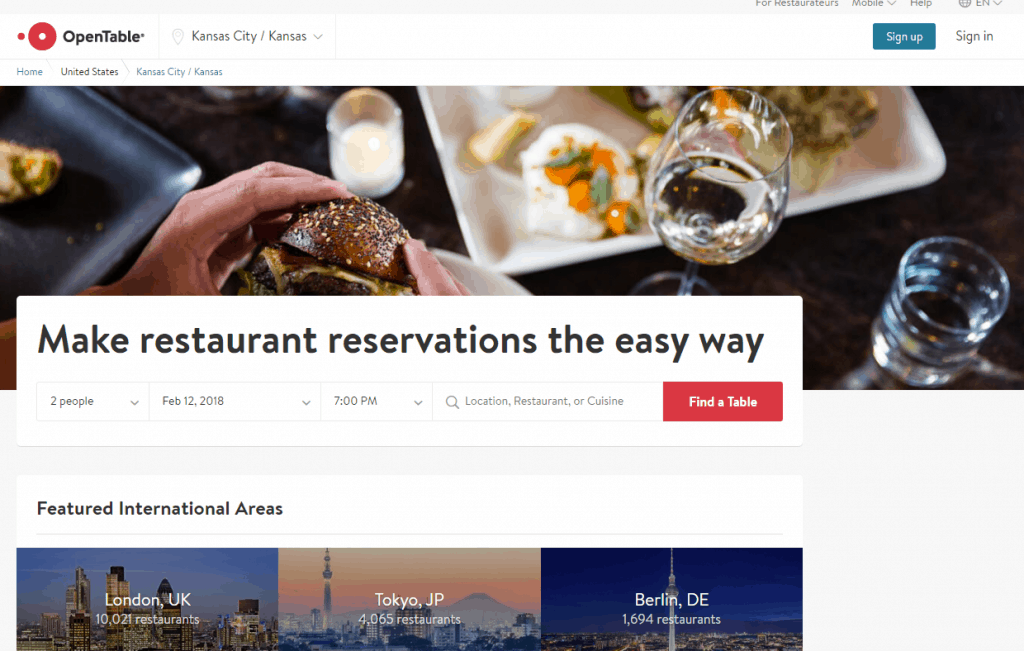
Task: Click the magnifier icon in search field
Action: [x=452, y=402]
